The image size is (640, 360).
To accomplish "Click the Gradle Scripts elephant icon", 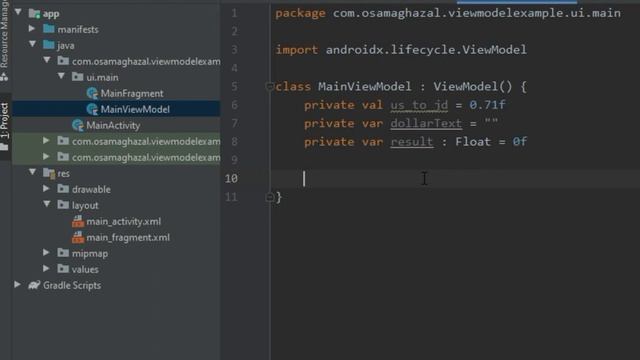I will tap(34, 285).
